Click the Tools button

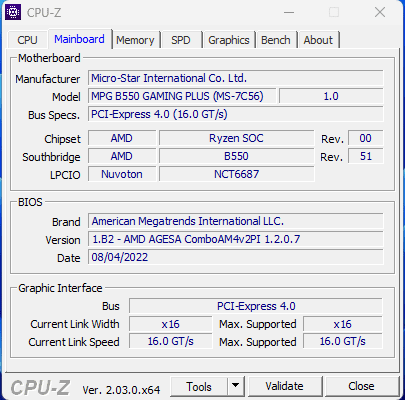pos(199,387)
